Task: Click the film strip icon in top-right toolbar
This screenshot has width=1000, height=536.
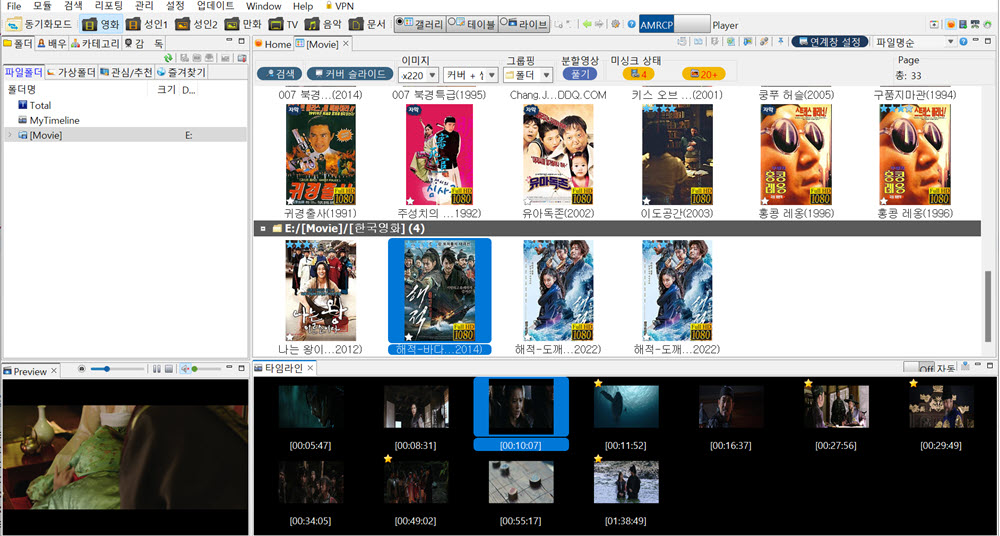Action: pos(963,24)
